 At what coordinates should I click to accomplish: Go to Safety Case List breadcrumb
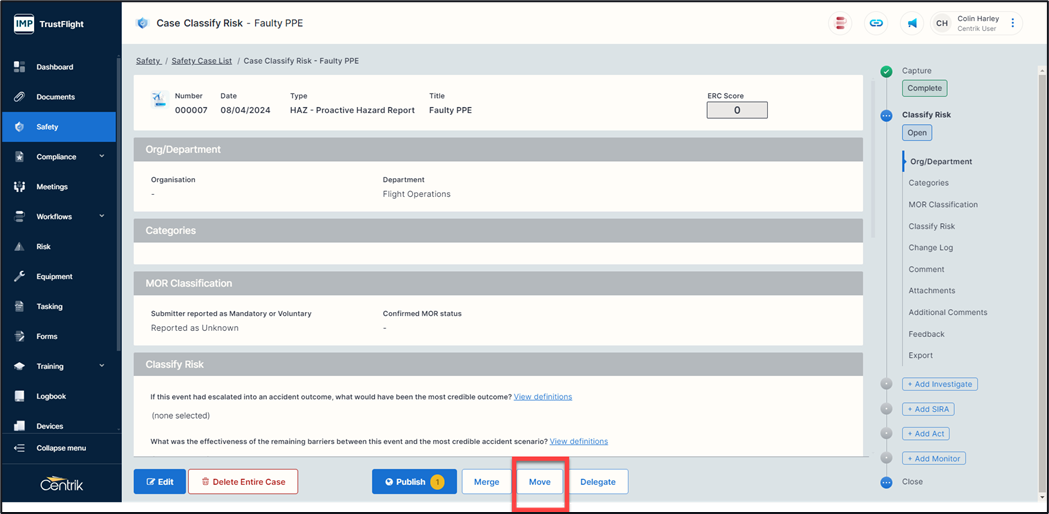coord(201,61)
